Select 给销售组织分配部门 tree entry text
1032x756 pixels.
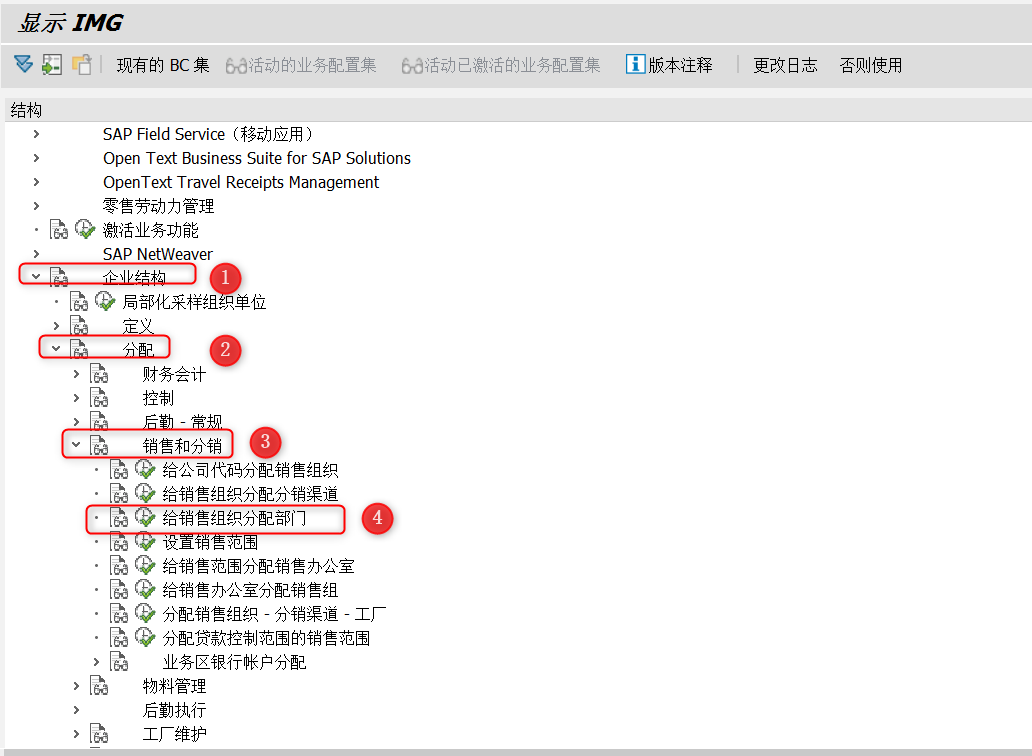pos(234,518)
